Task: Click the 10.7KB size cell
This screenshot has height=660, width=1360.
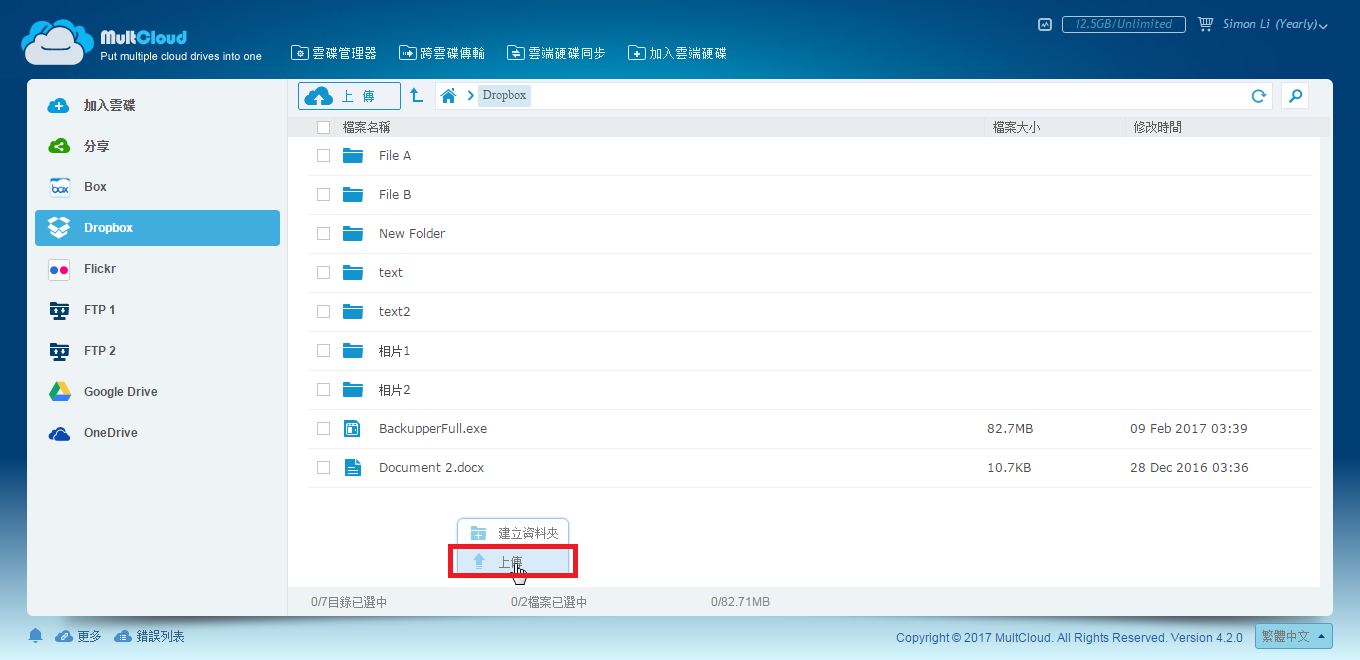Action: point(1009,467)
